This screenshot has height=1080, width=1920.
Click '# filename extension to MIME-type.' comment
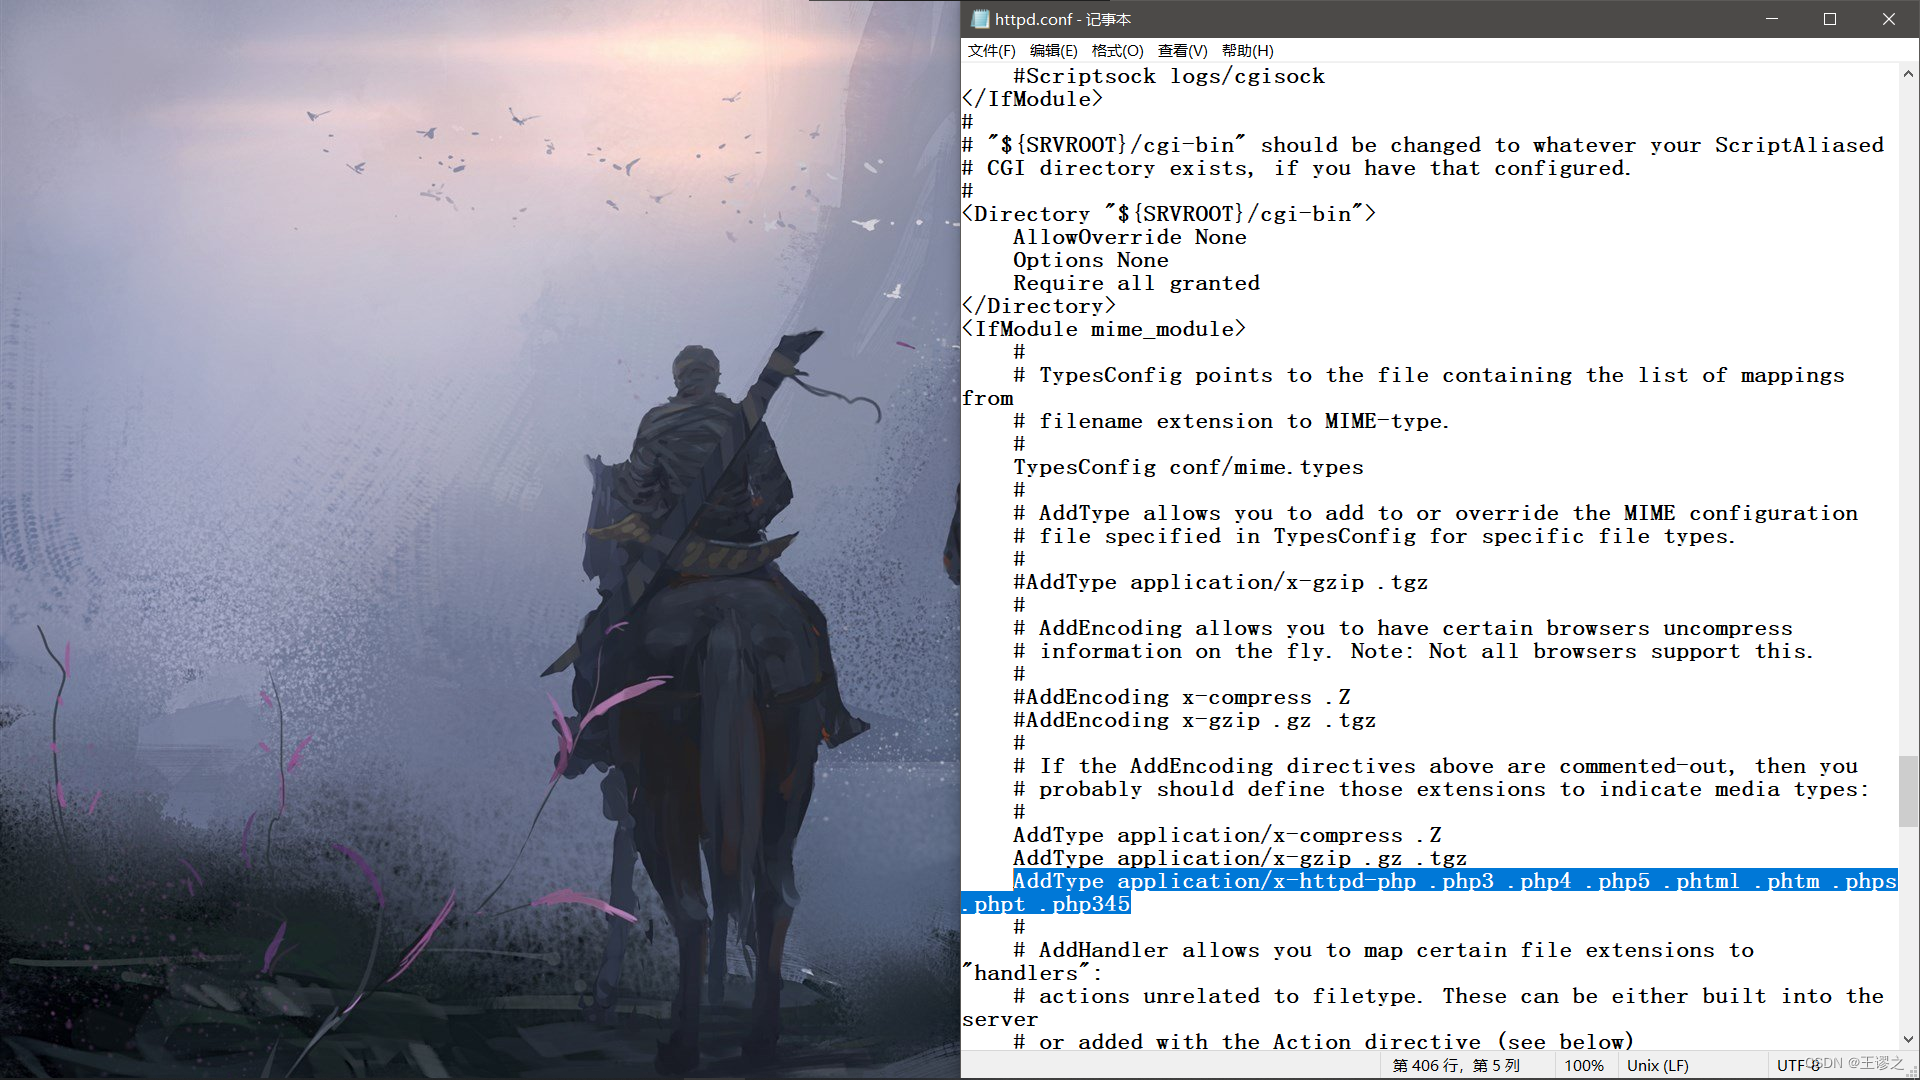[1231, 421]
